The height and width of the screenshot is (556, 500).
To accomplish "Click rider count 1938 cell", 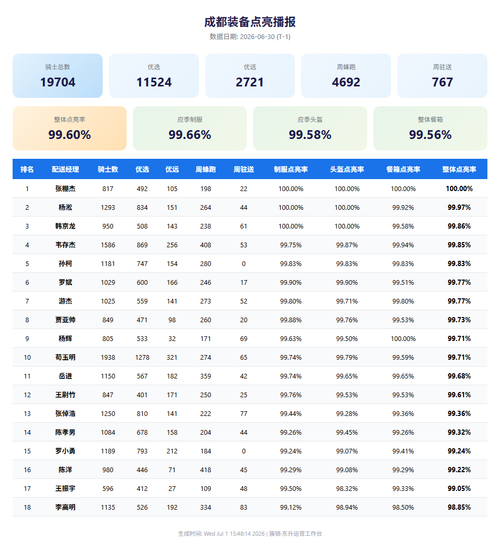I will 108,357.
